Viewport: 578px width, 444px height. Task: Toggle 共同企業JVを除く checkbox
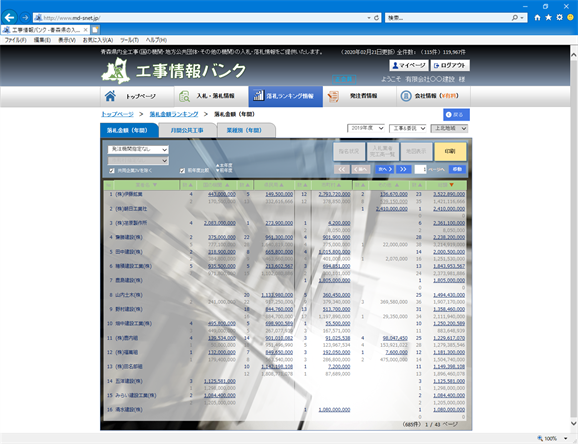112,170
